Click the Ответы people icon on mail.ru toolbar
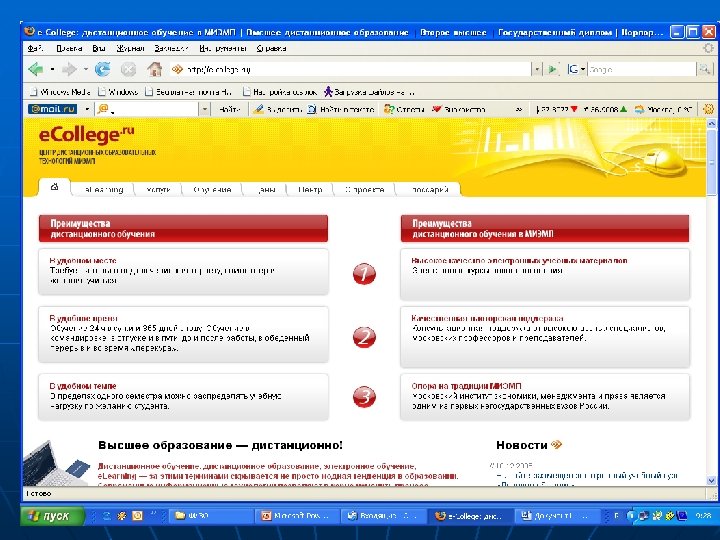Viewport: 720px width, 540px height. point(389,109)
